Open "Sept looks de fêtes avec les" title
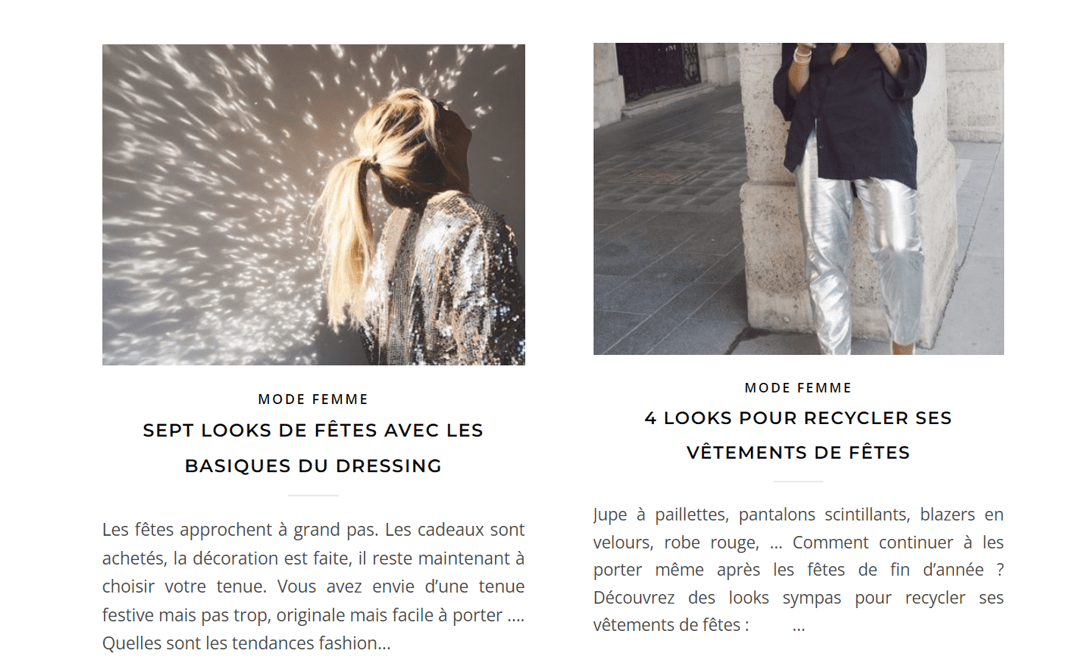The height and width of the screenshot is (670, 1065). (x=313, y=431)
